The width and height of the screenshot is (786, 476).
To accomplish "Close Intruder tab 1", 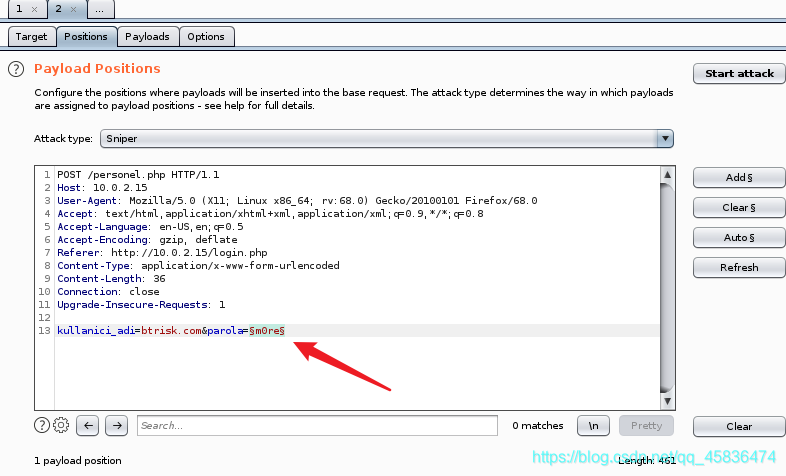I will [x=35, y=9].
